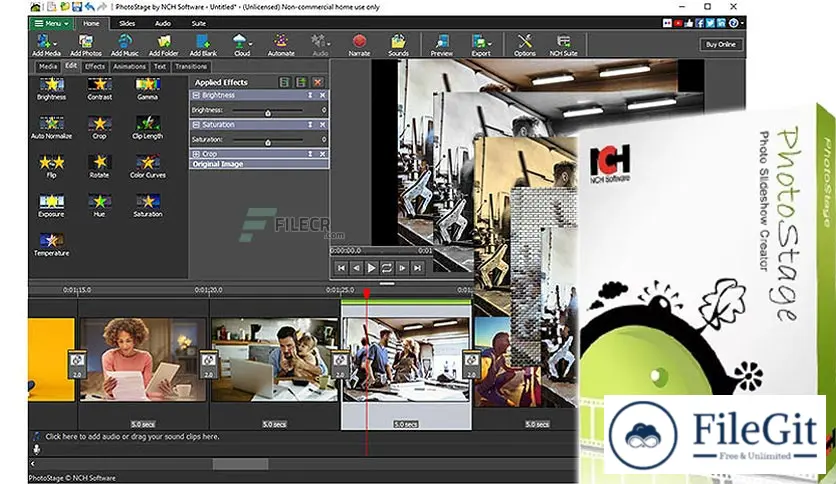Select the Contrast effect icon
The height and width of the screenshot is (484, 836).
click(100, 85)
